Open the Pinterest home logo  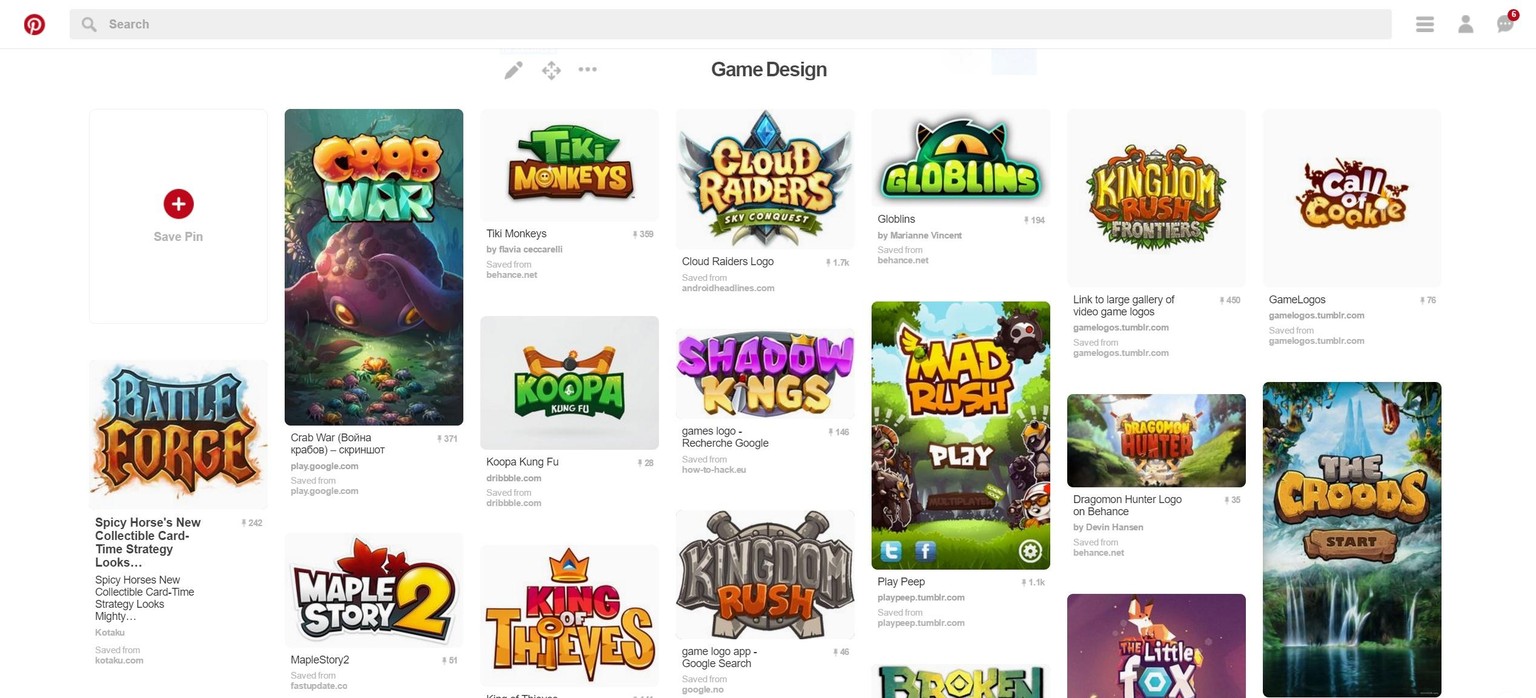[x=35, y=24]
